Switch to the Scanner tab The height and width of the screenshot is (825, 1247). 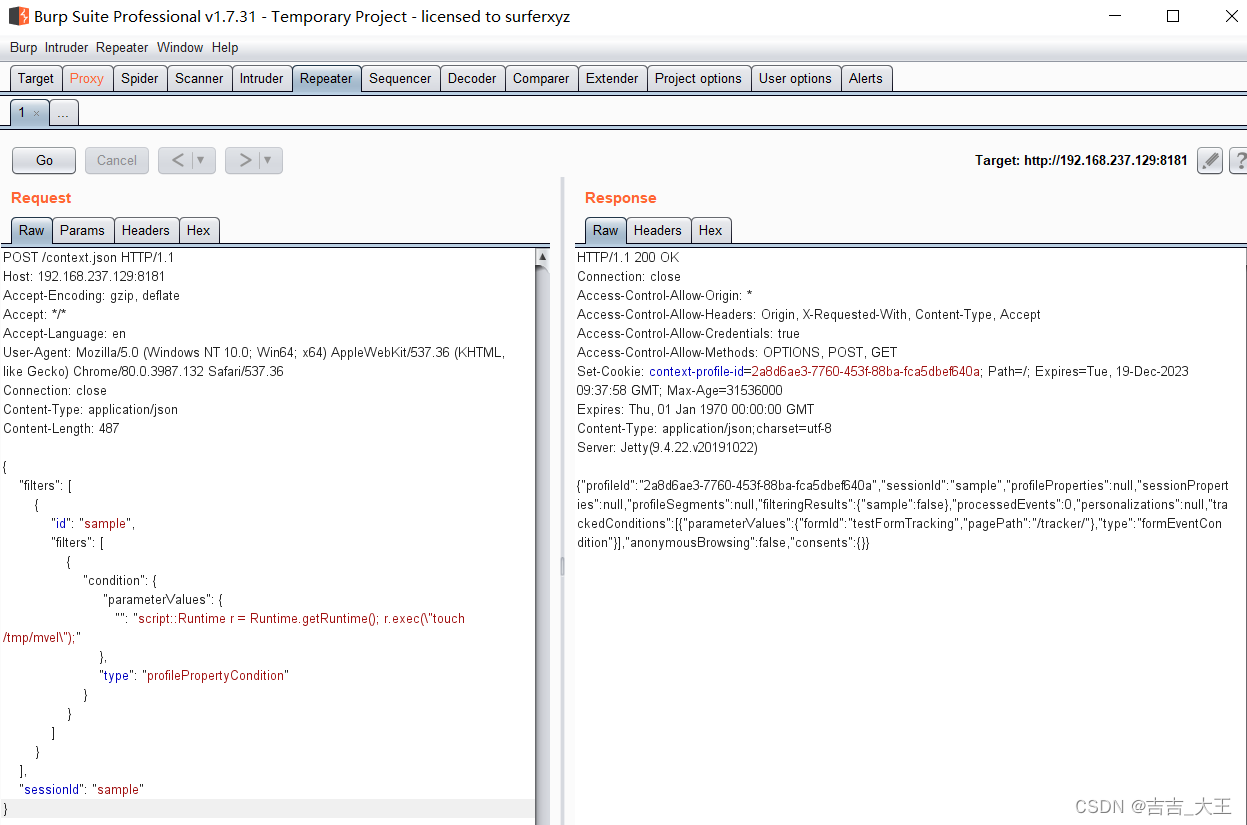click(199, 78)
